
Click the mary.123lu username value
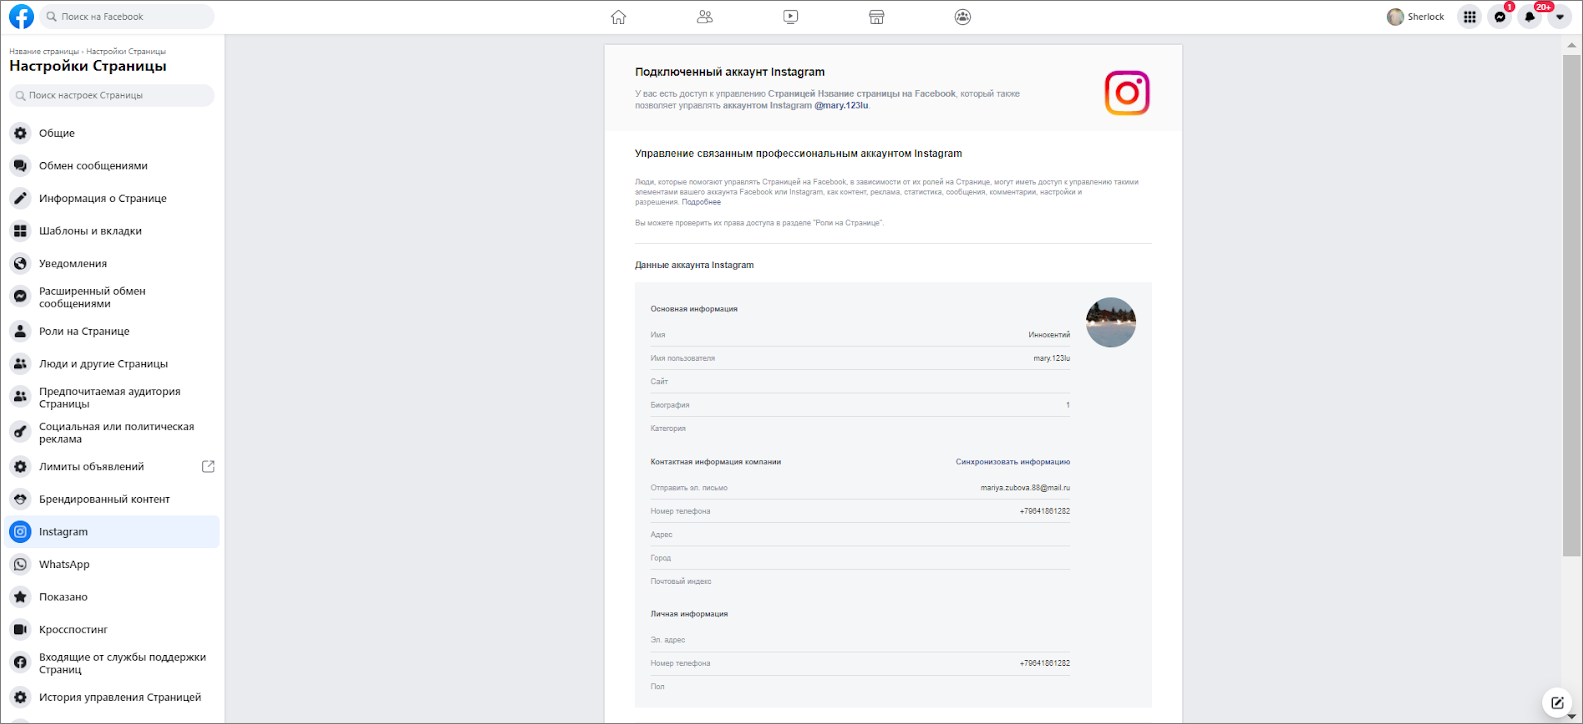pyautogui.click(x=1052, y=358)
